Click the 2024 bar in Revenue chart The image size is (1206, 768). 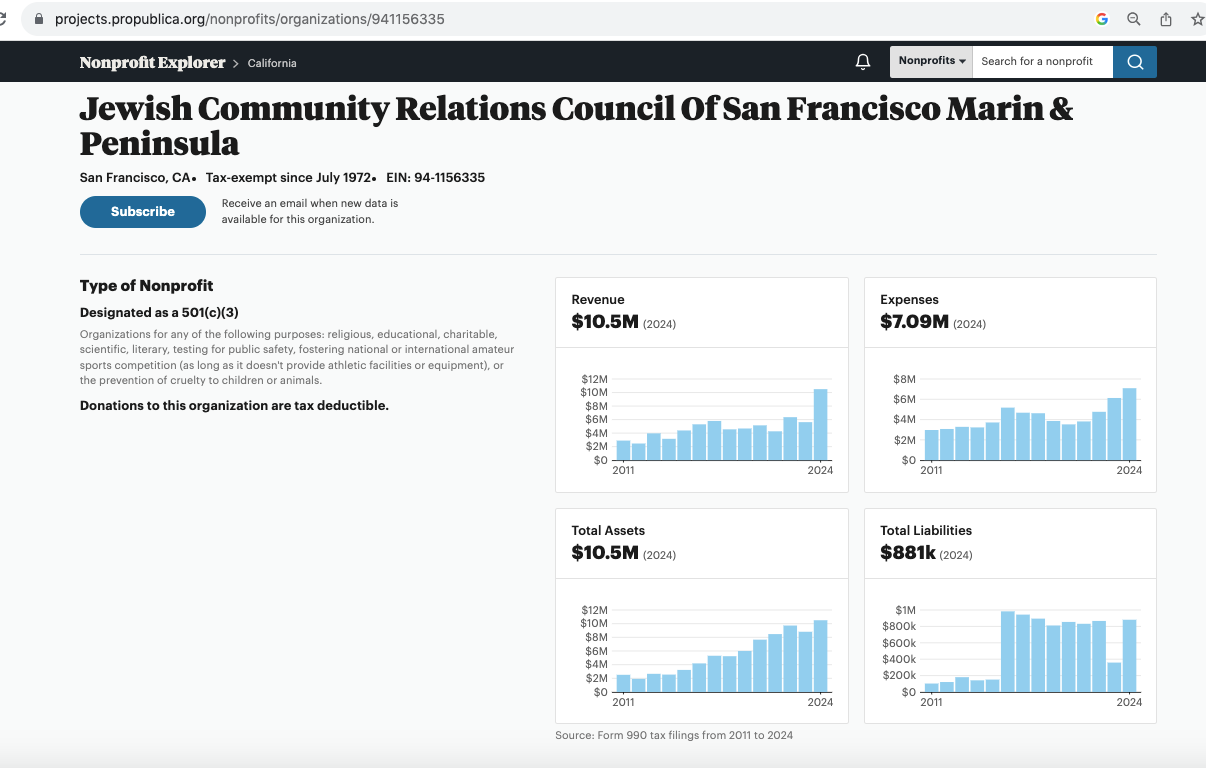(820, 425)
